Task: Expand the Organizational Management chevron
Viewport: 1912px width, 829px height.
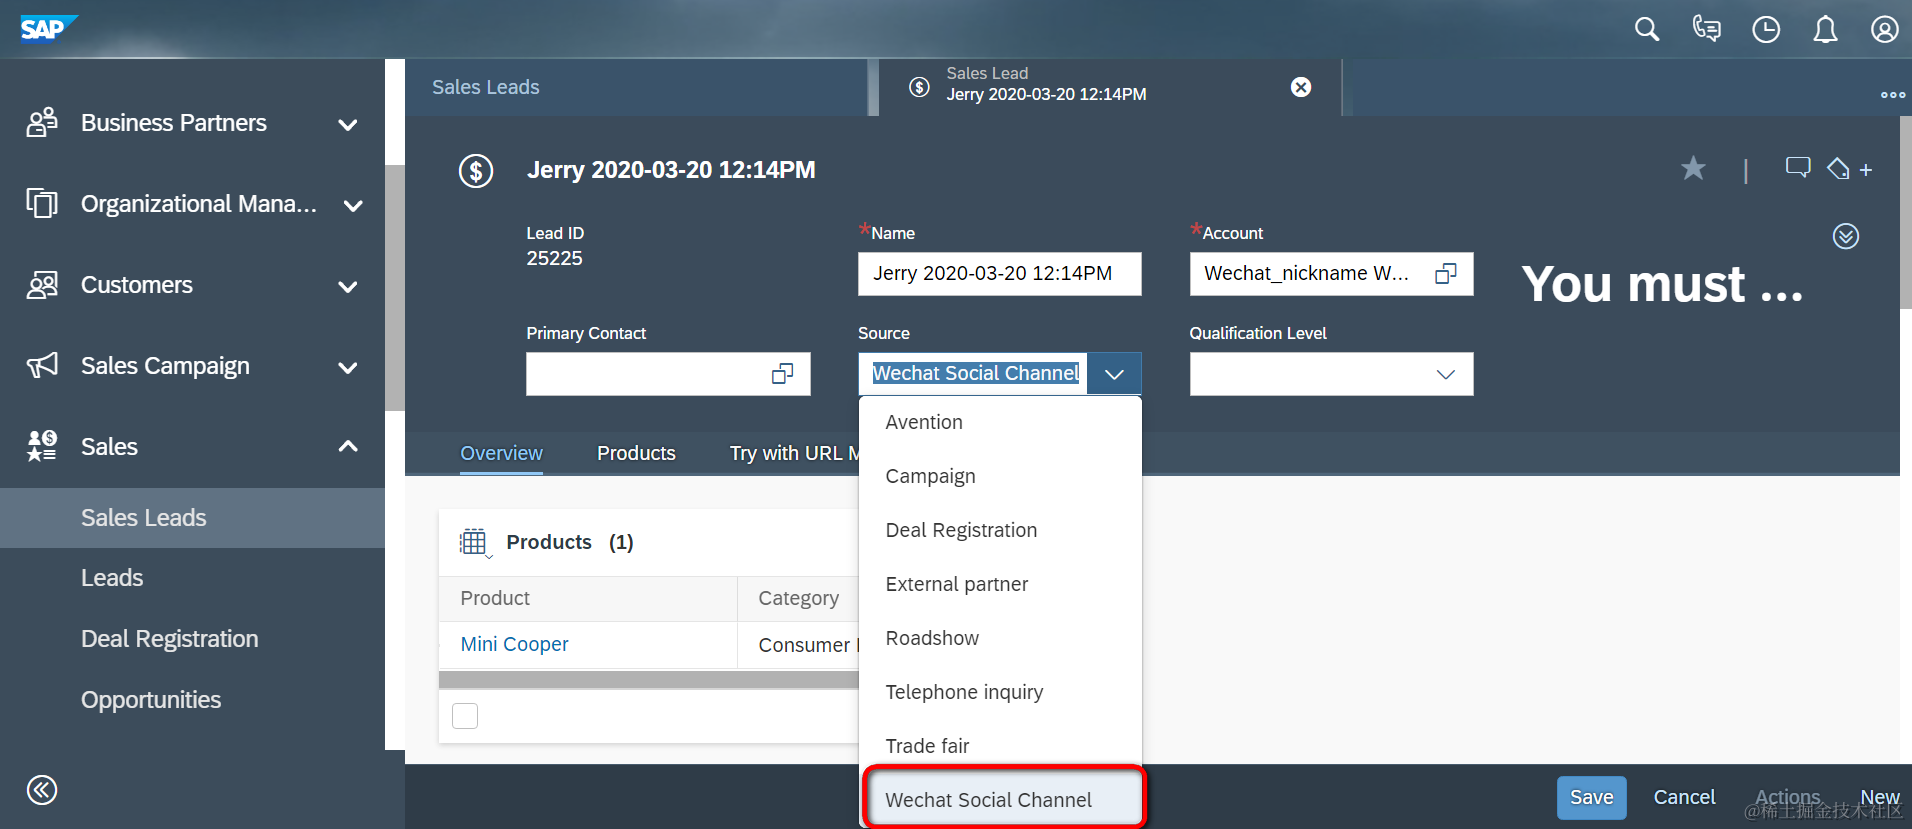Action: pyautogui.click(x=353, y=206)
